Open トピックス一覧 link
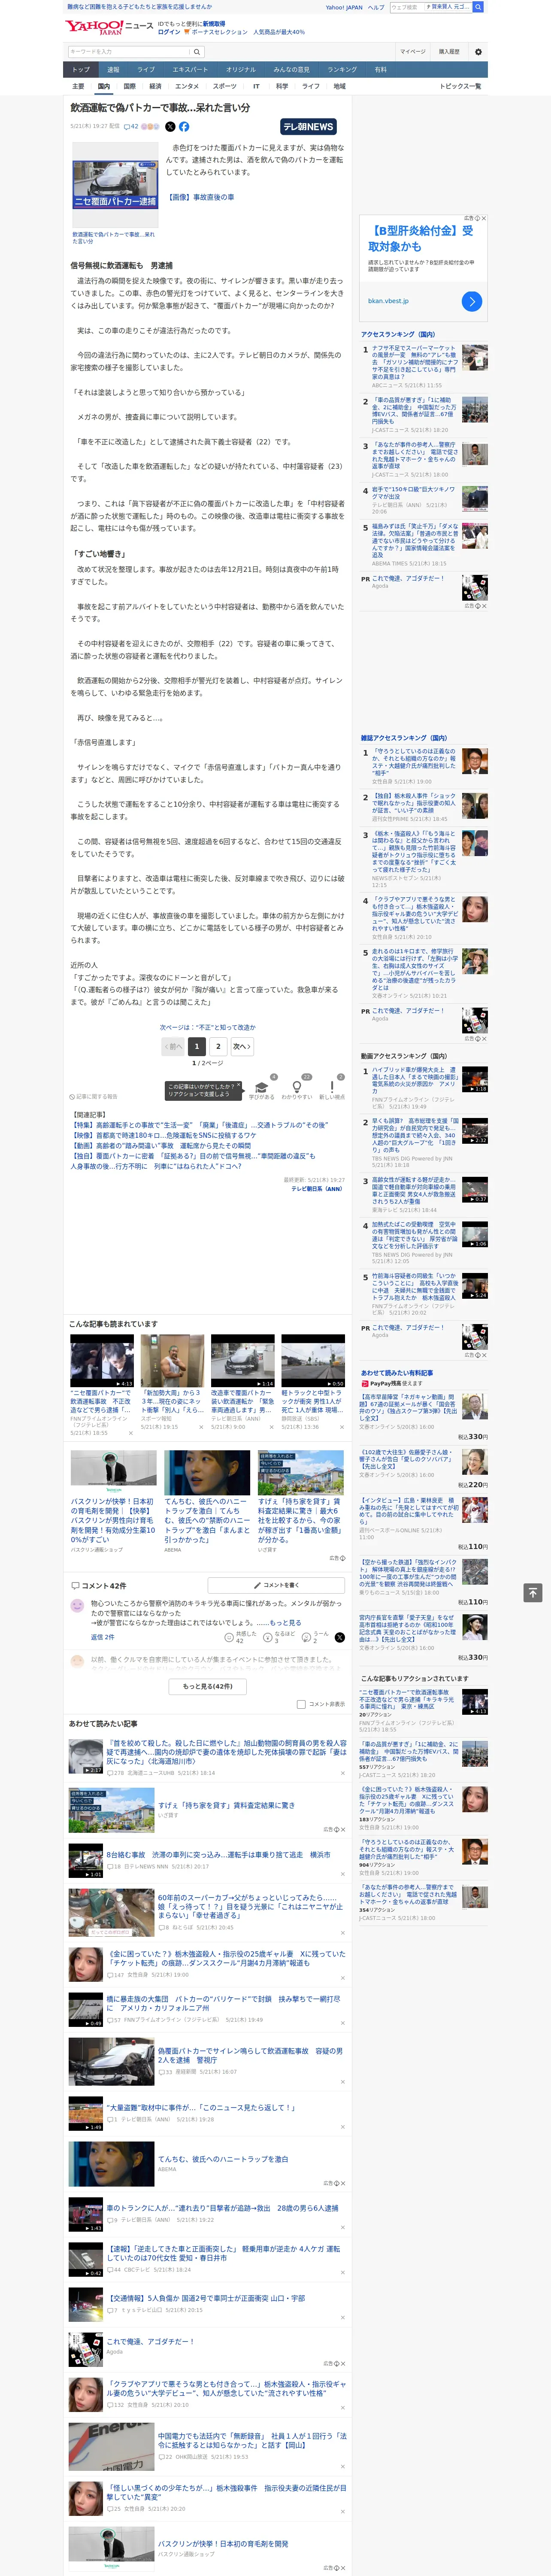 pyautogui.click(x=460, y=86)
